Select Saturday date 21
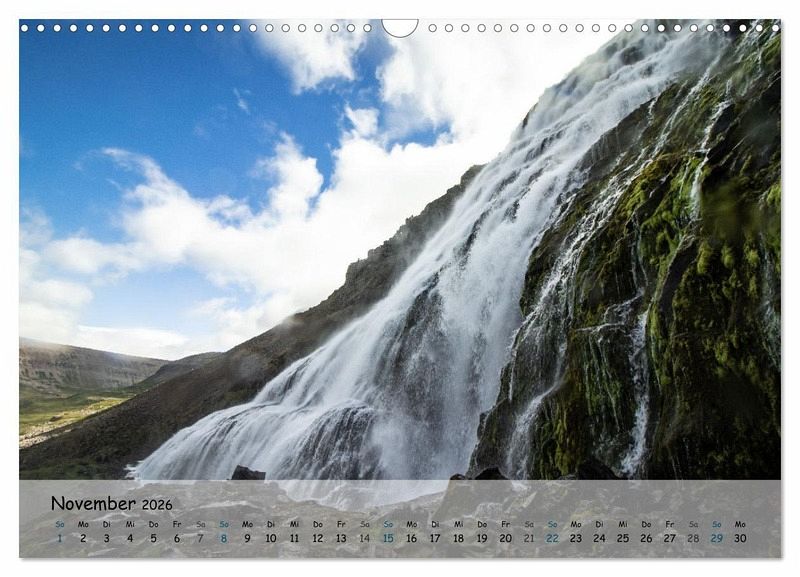 pos(529,538)
